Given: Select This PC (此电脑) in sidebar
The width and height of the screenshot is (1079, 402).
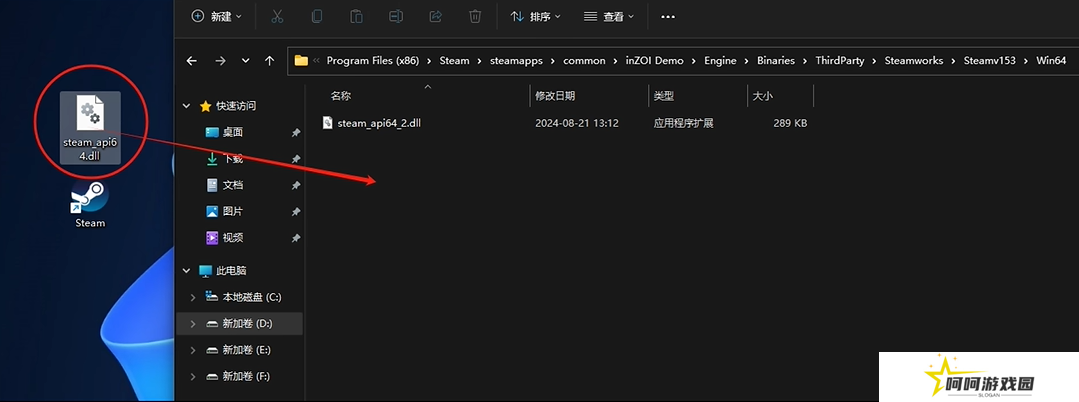Looking at the screenshot, I should click(x=231, y=271).
